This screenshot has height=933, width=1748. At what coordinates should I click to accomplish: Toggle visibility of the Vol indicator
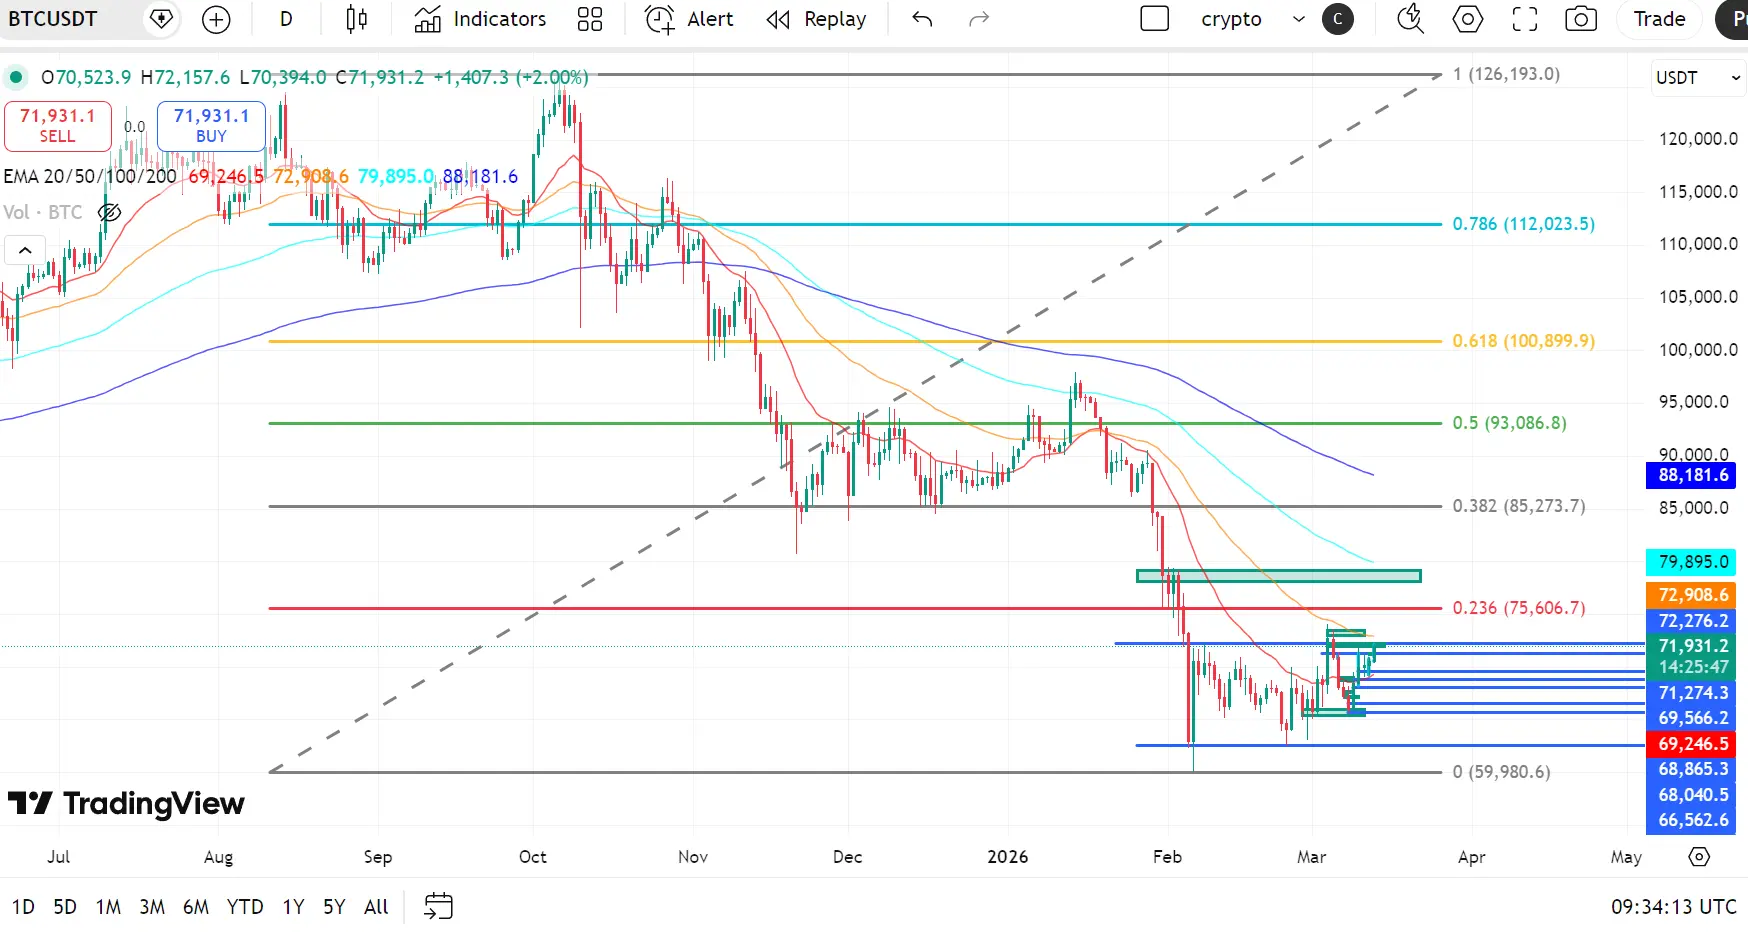[109, 212]
